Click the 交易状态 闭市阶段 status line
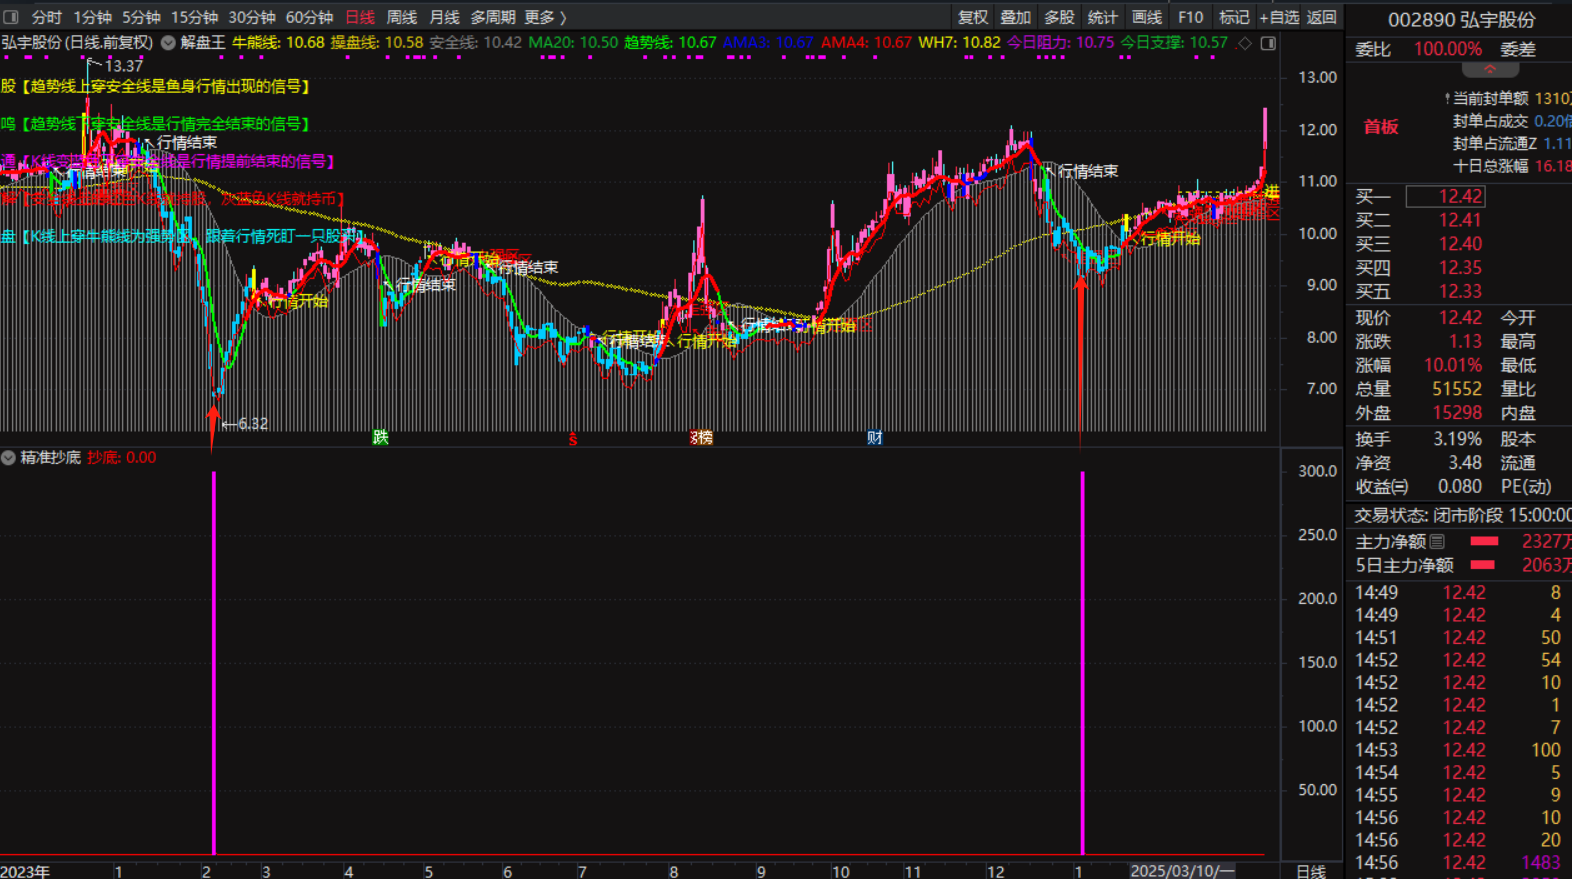The width and height of the screenshot is (1572, 879). pos(1462,515)
